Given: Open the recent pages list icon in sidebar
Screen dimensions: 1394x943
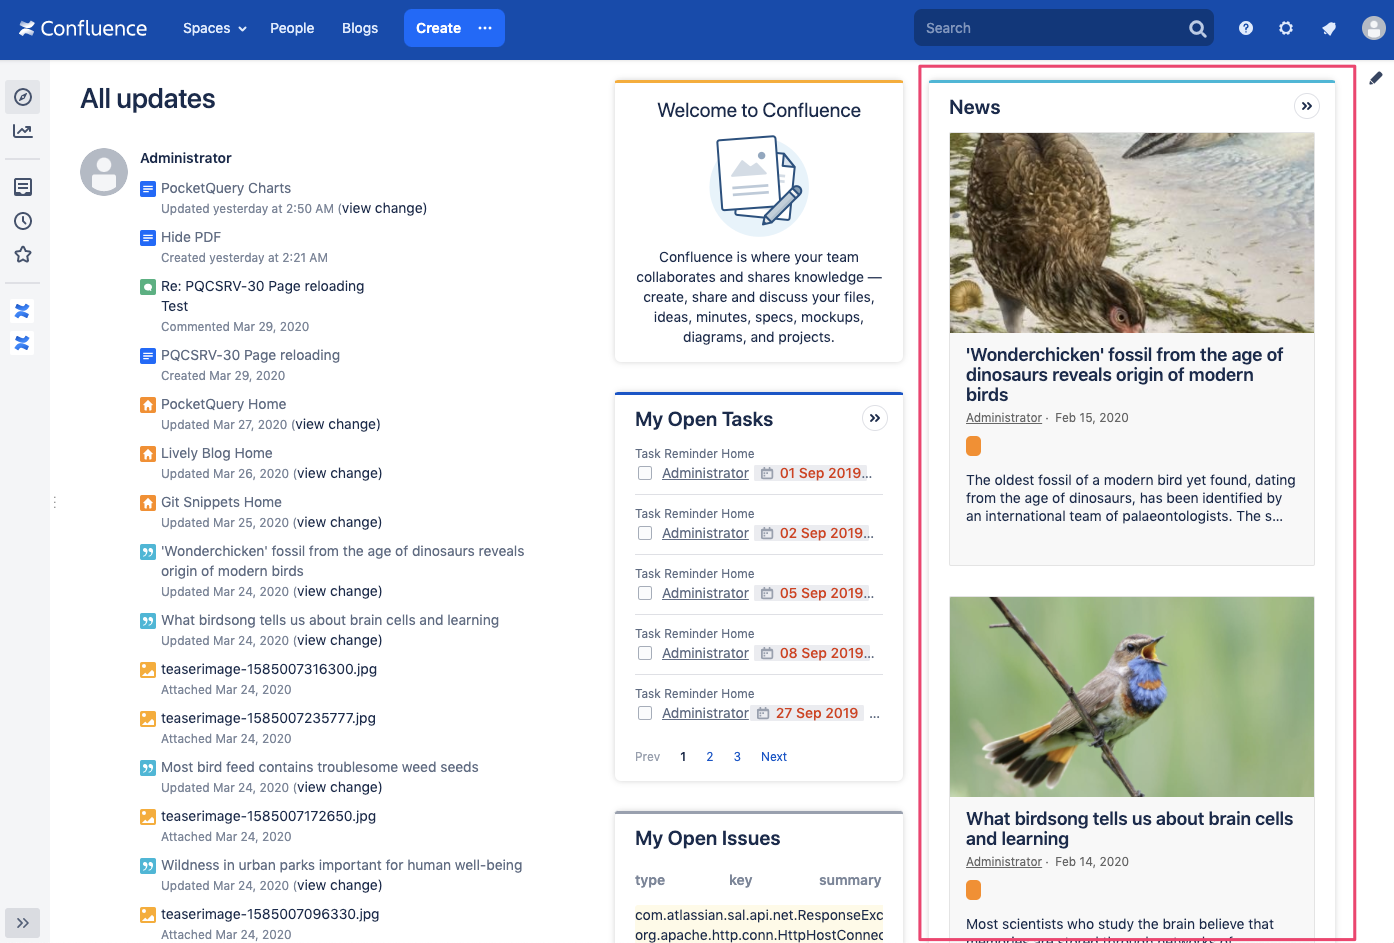Looking at the screenshot, I should pos(23,187).
